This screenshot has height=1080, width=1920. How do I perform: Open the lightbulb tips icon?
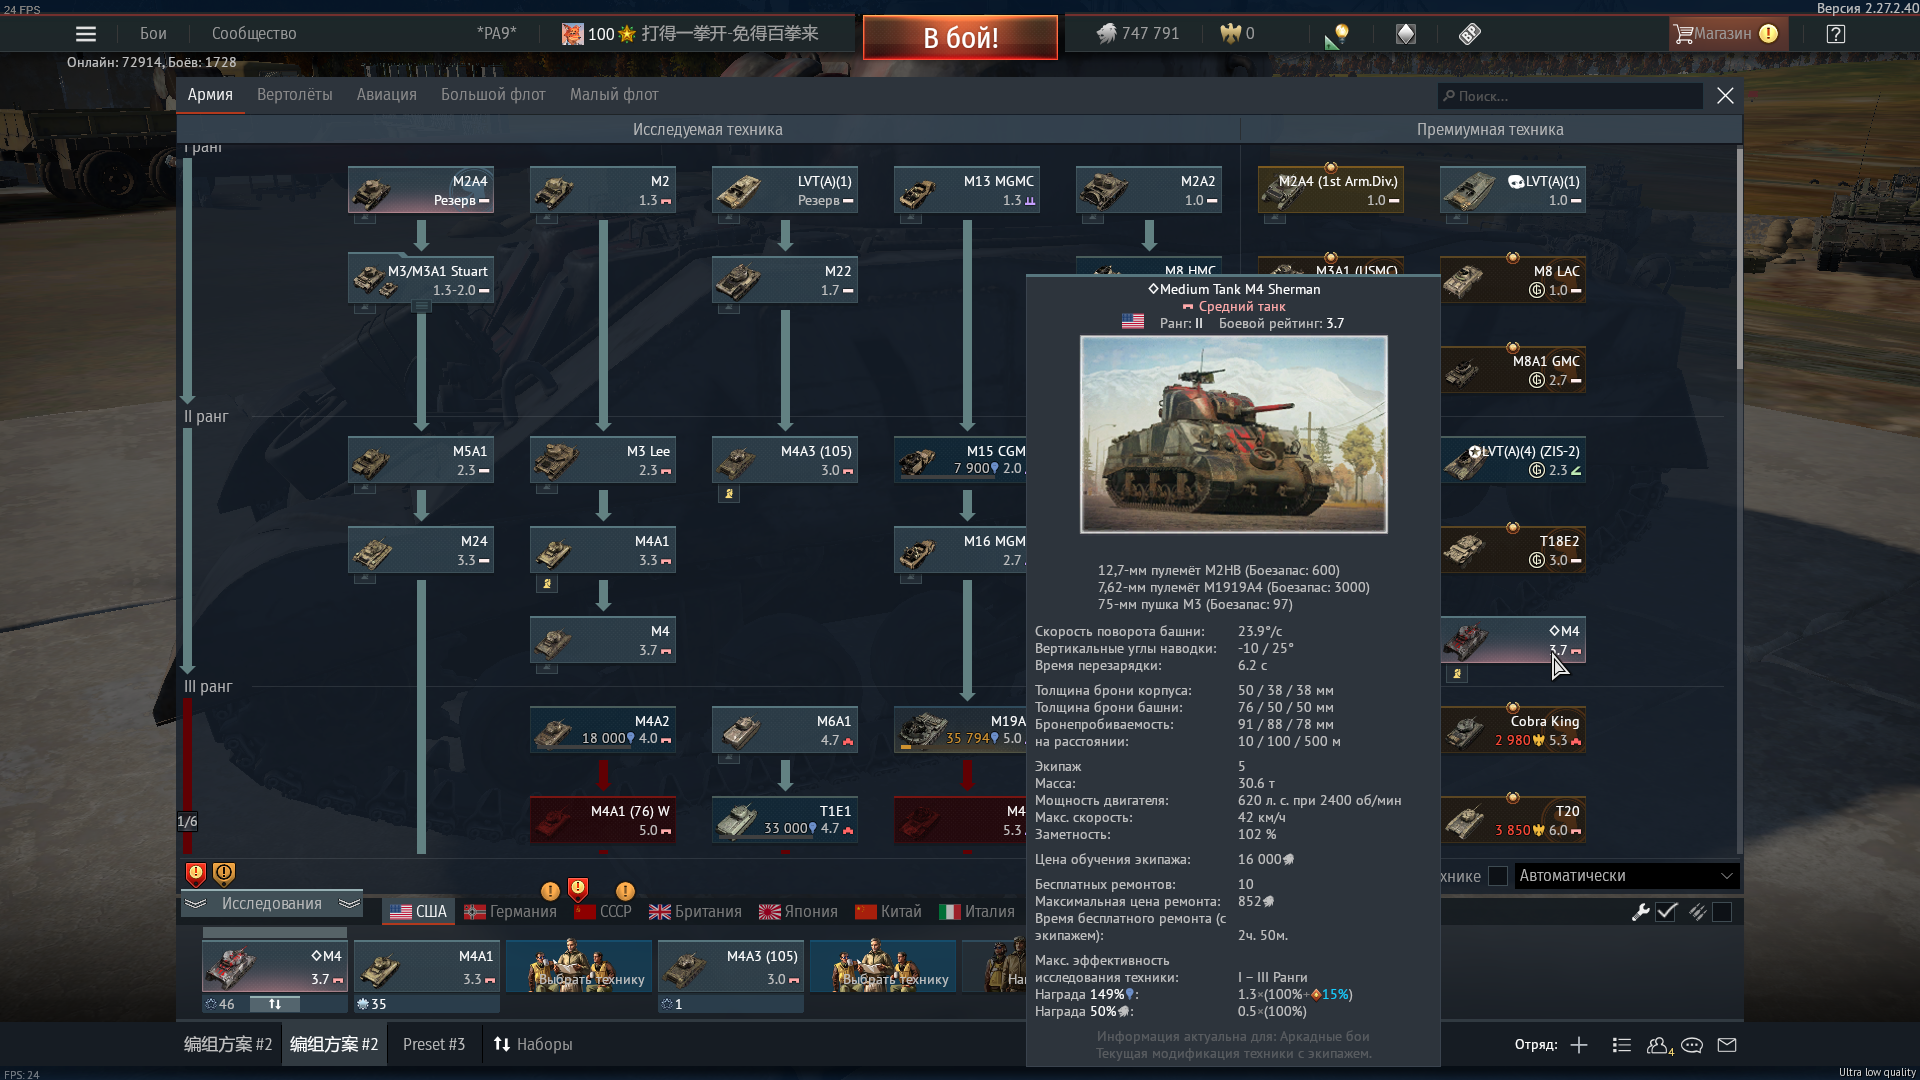click(x=1338, y=36)
